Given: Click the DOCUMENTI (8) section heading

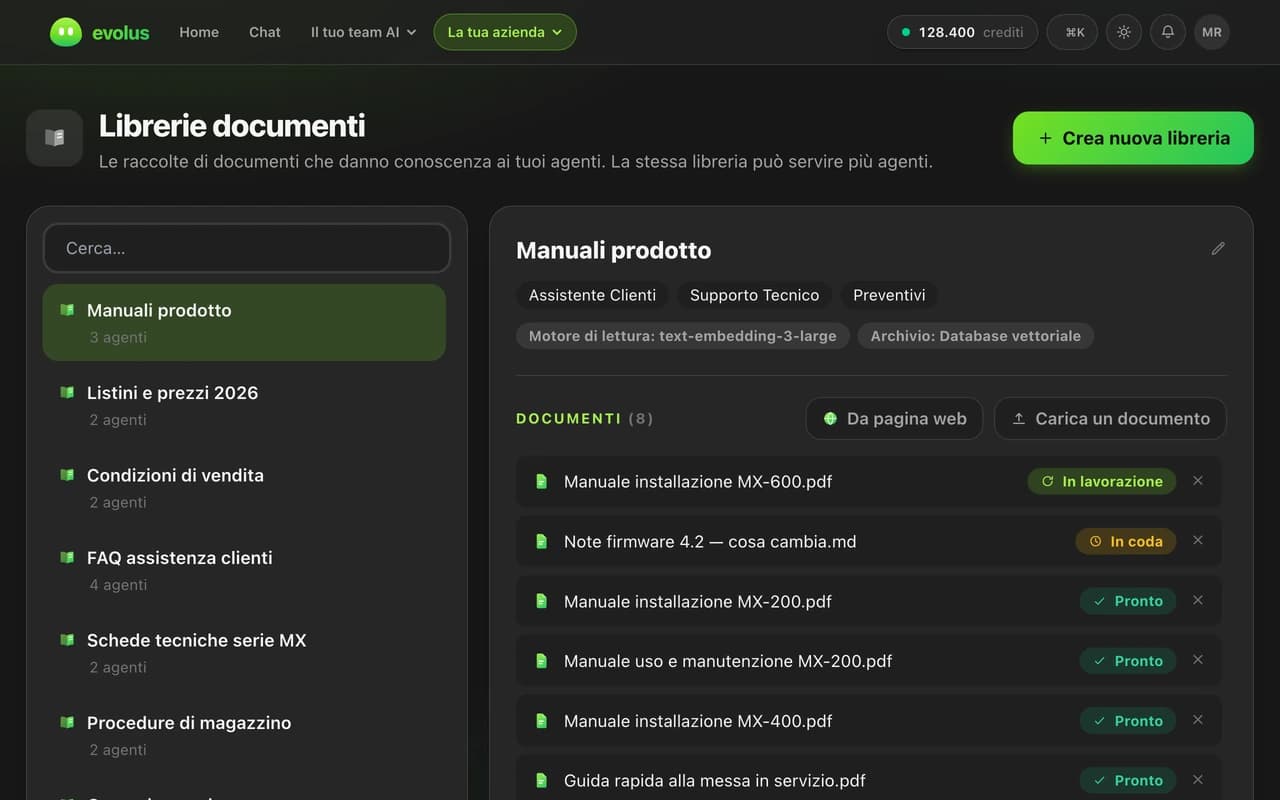Looking at the screenshot, I should click(585, 419).
